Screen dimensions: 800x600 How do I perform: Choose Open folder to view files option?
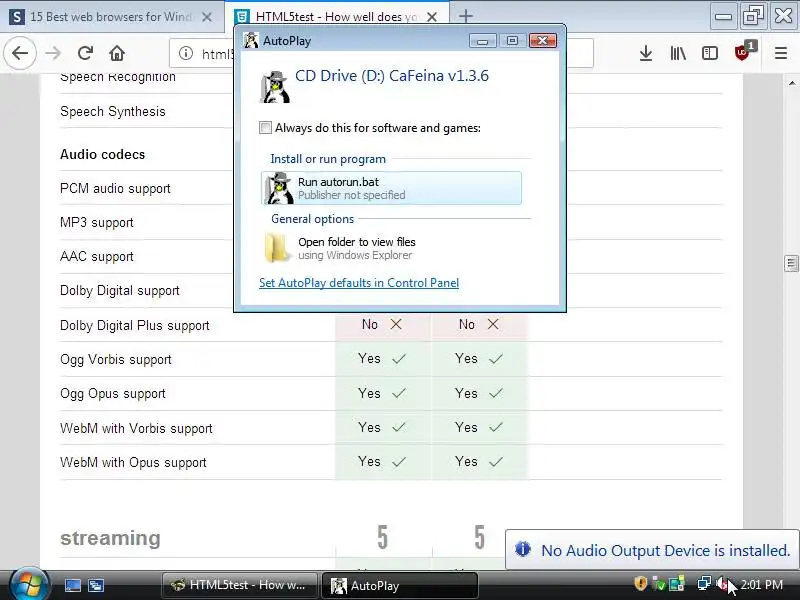(x=391, y=248)
